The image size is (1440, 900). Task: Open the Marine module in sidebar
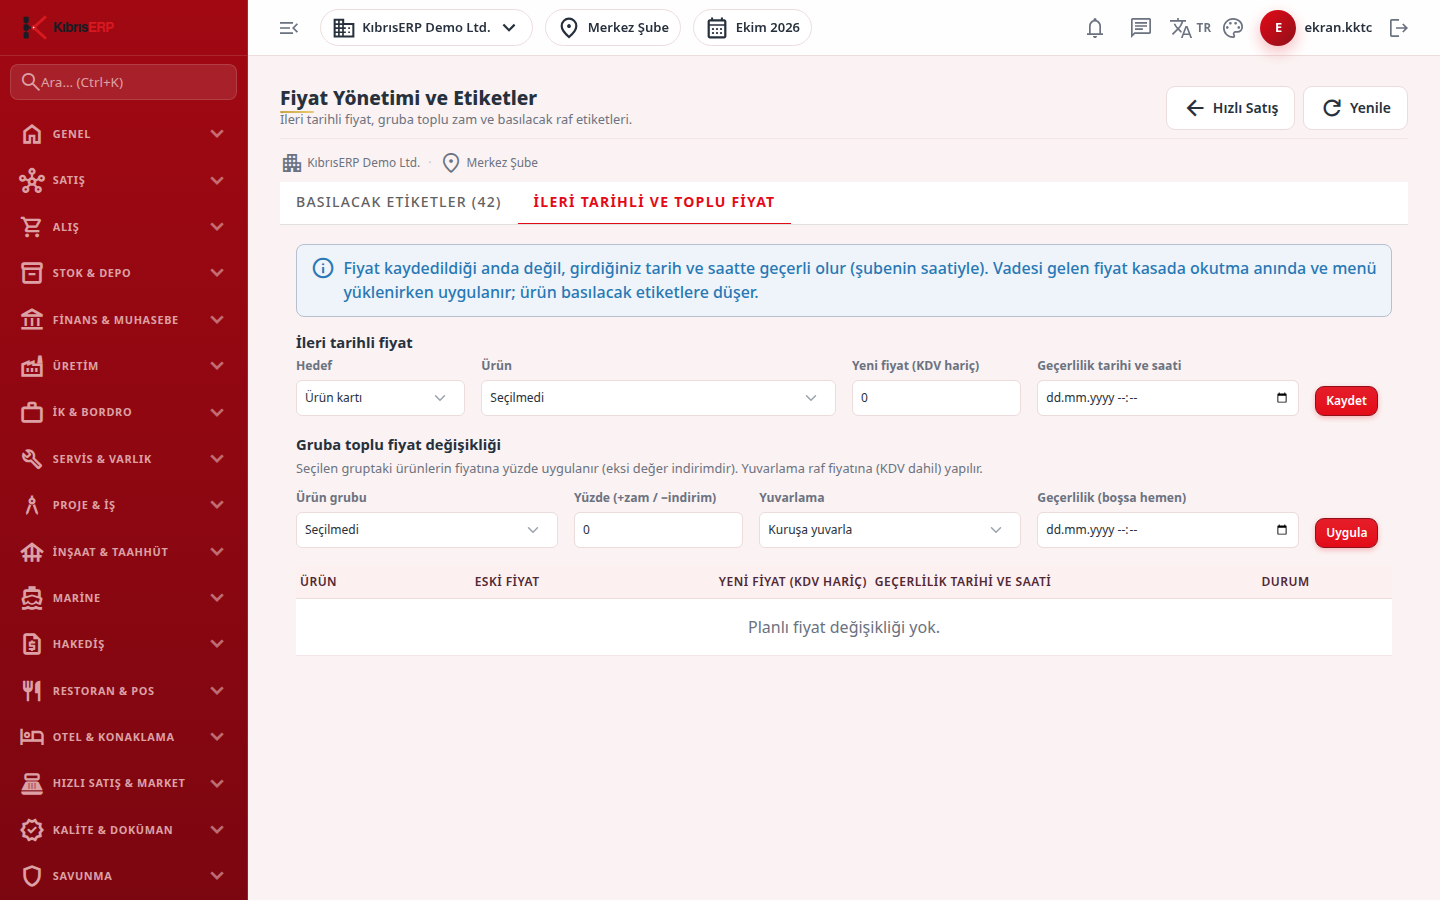tap(124, 598)
